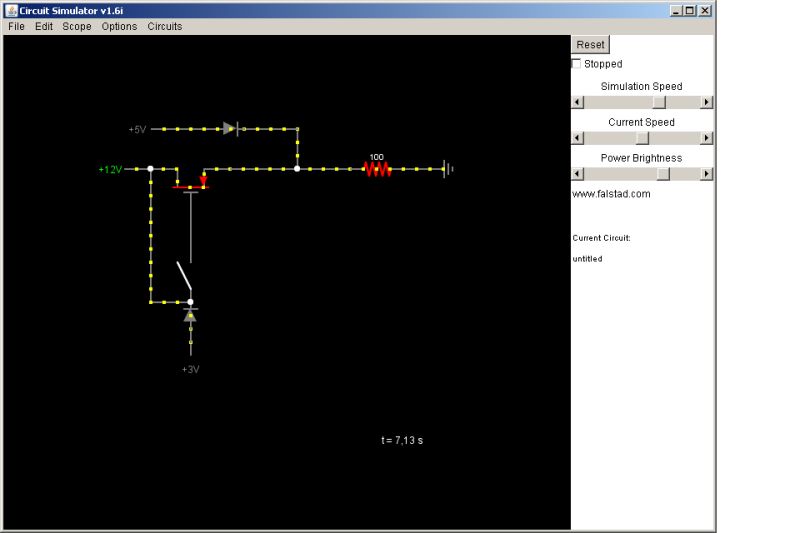Click Simulation Speed left arrow

tap(578, 102)
